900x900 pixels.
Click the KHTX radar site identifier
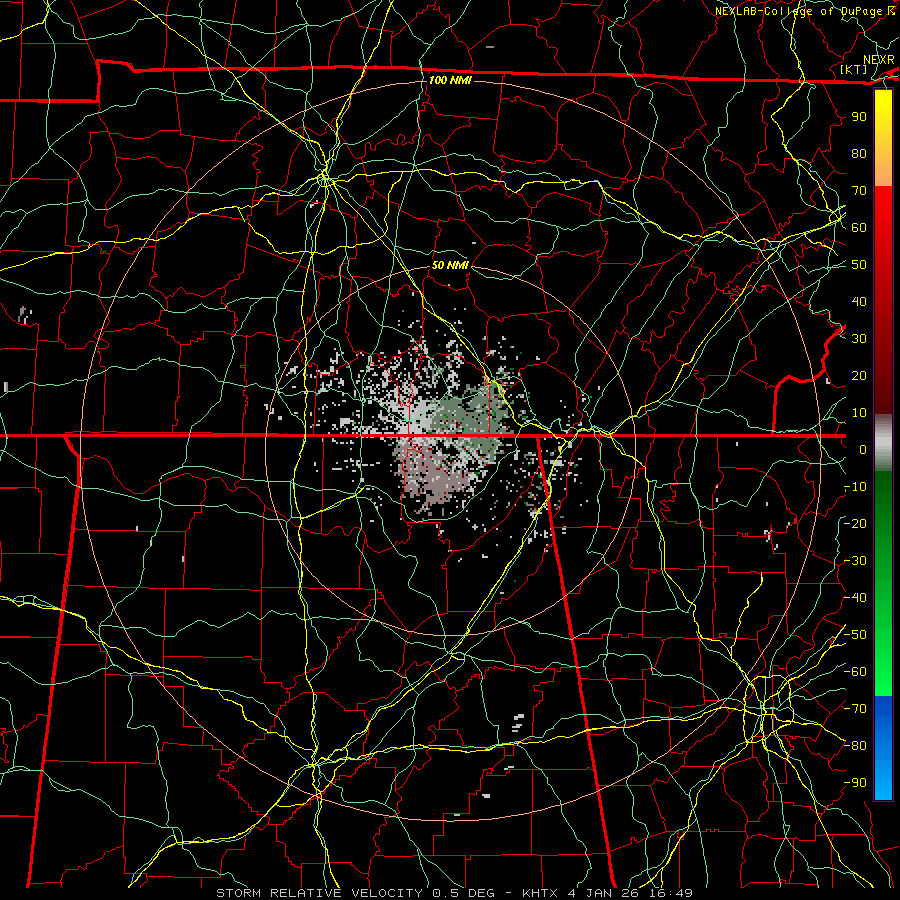(x=542, y=893)
